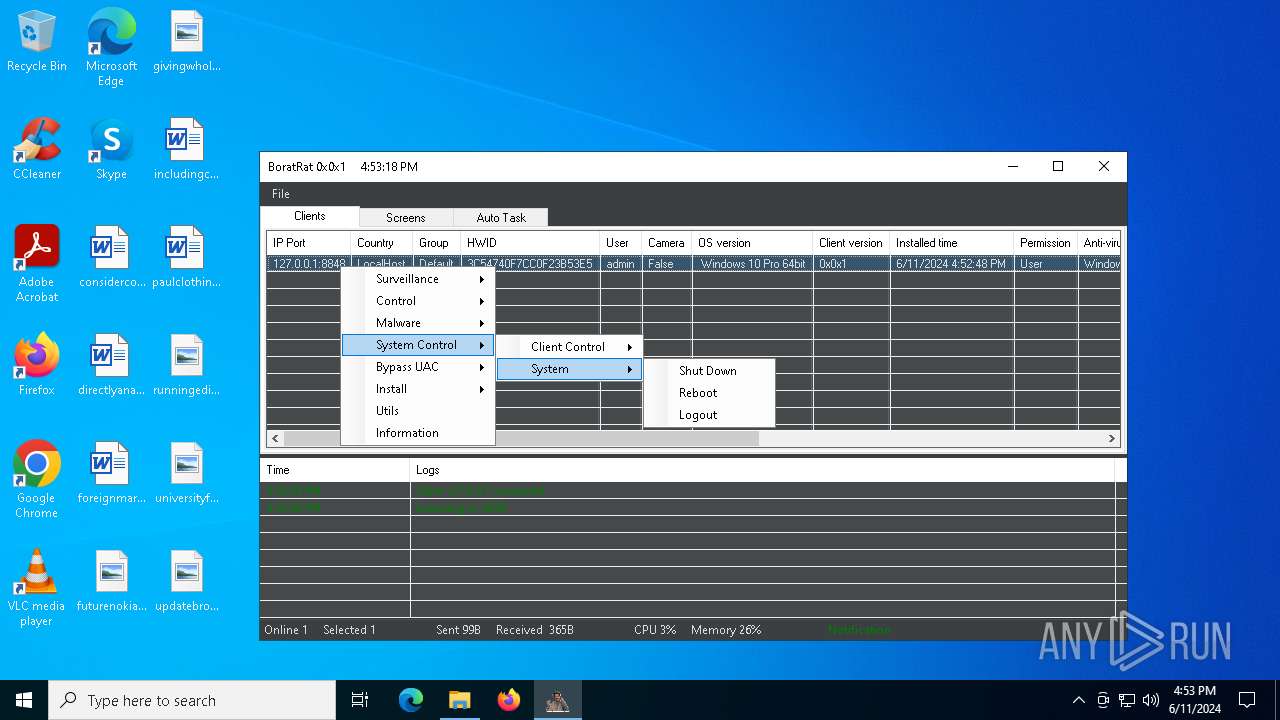Open File Explorer from the taskbar
The image size is (1280, 720).
(x=459, y=700)
